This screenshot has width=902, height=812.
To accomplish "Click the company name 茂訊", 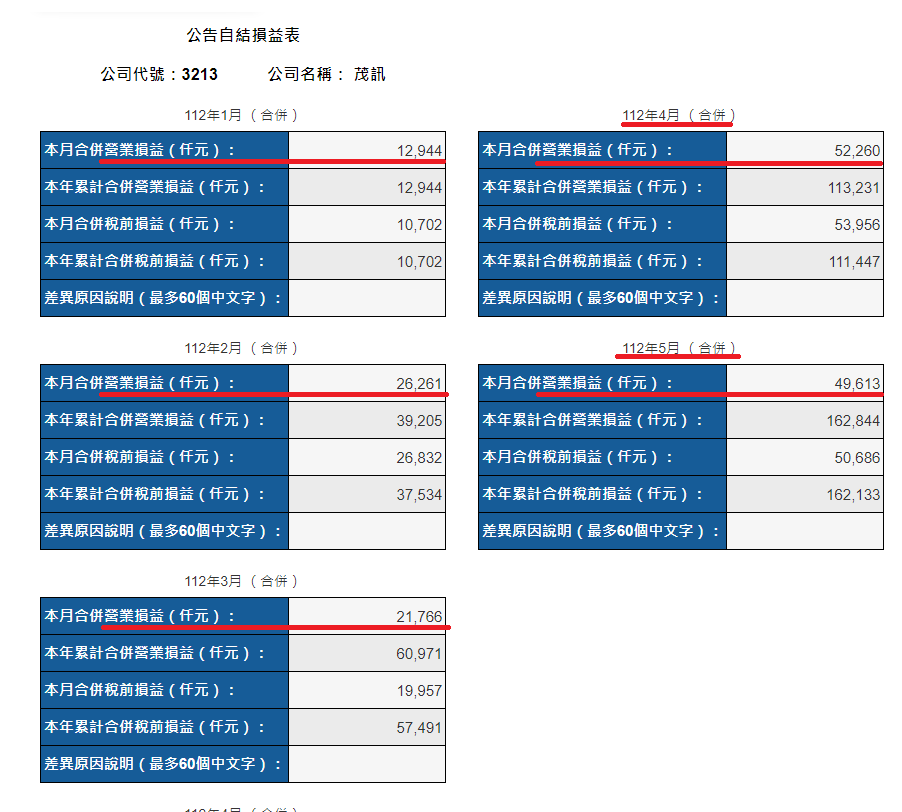I will [x=369, y=75].
